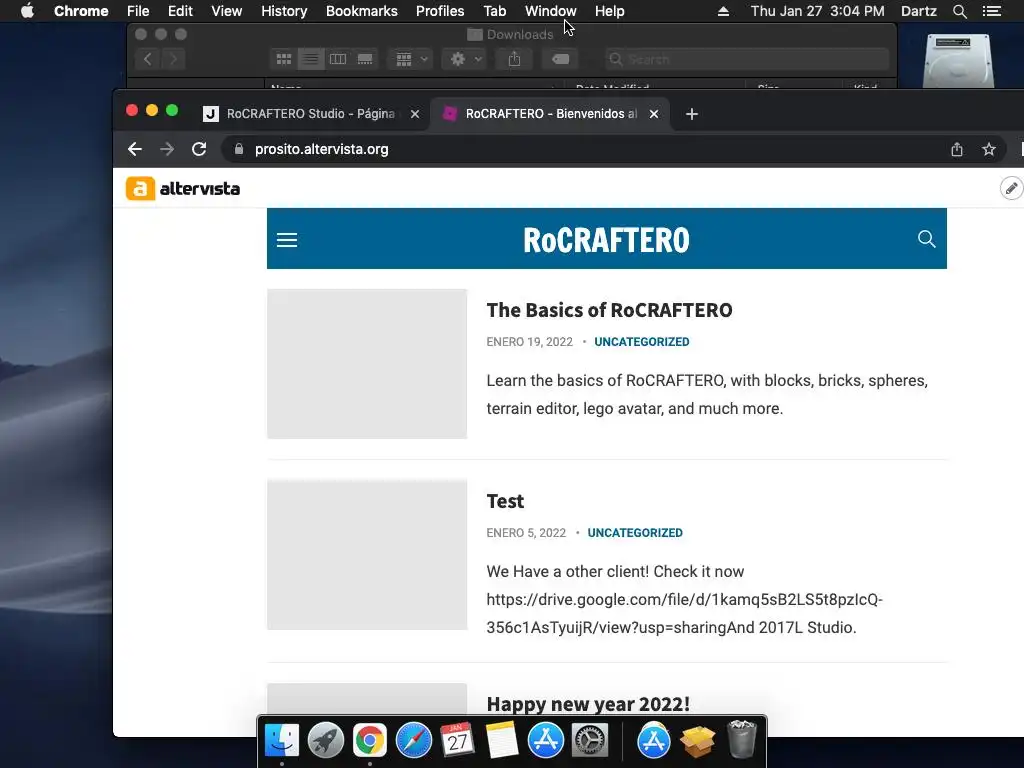Open the File menu
Viewport: 1024px width, 768px height.
click(138, 11)
